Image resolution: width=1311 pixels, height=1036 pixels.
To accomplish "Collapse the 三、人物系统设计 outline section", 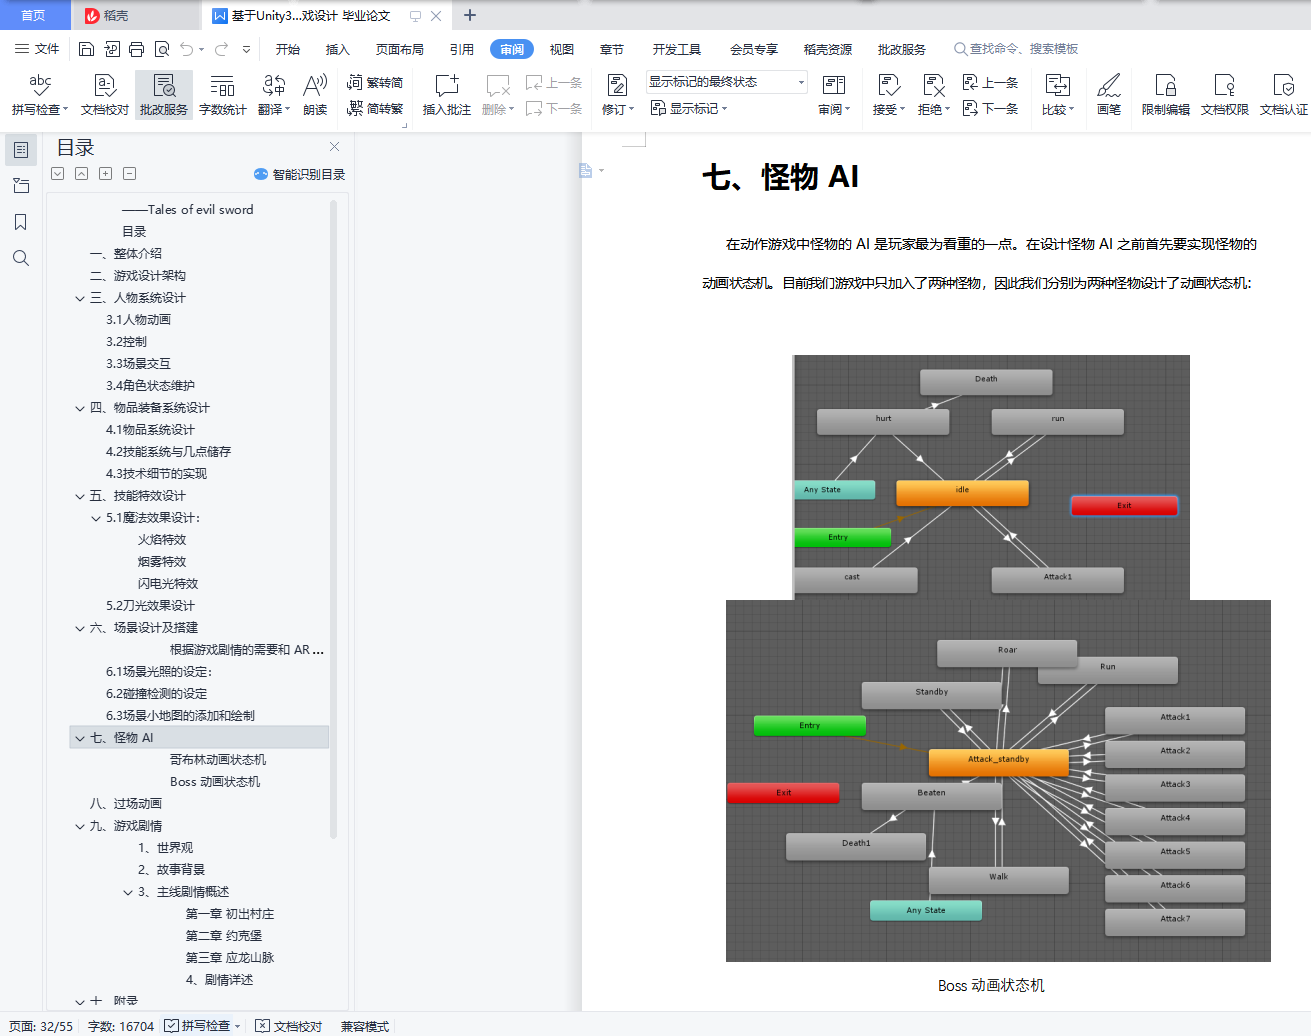I will pyautogui.click(x=80, y=298).
